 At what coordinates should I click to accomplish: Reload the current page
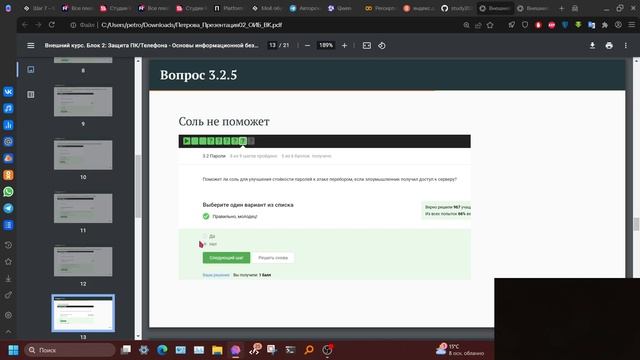(x=51, y=25)
